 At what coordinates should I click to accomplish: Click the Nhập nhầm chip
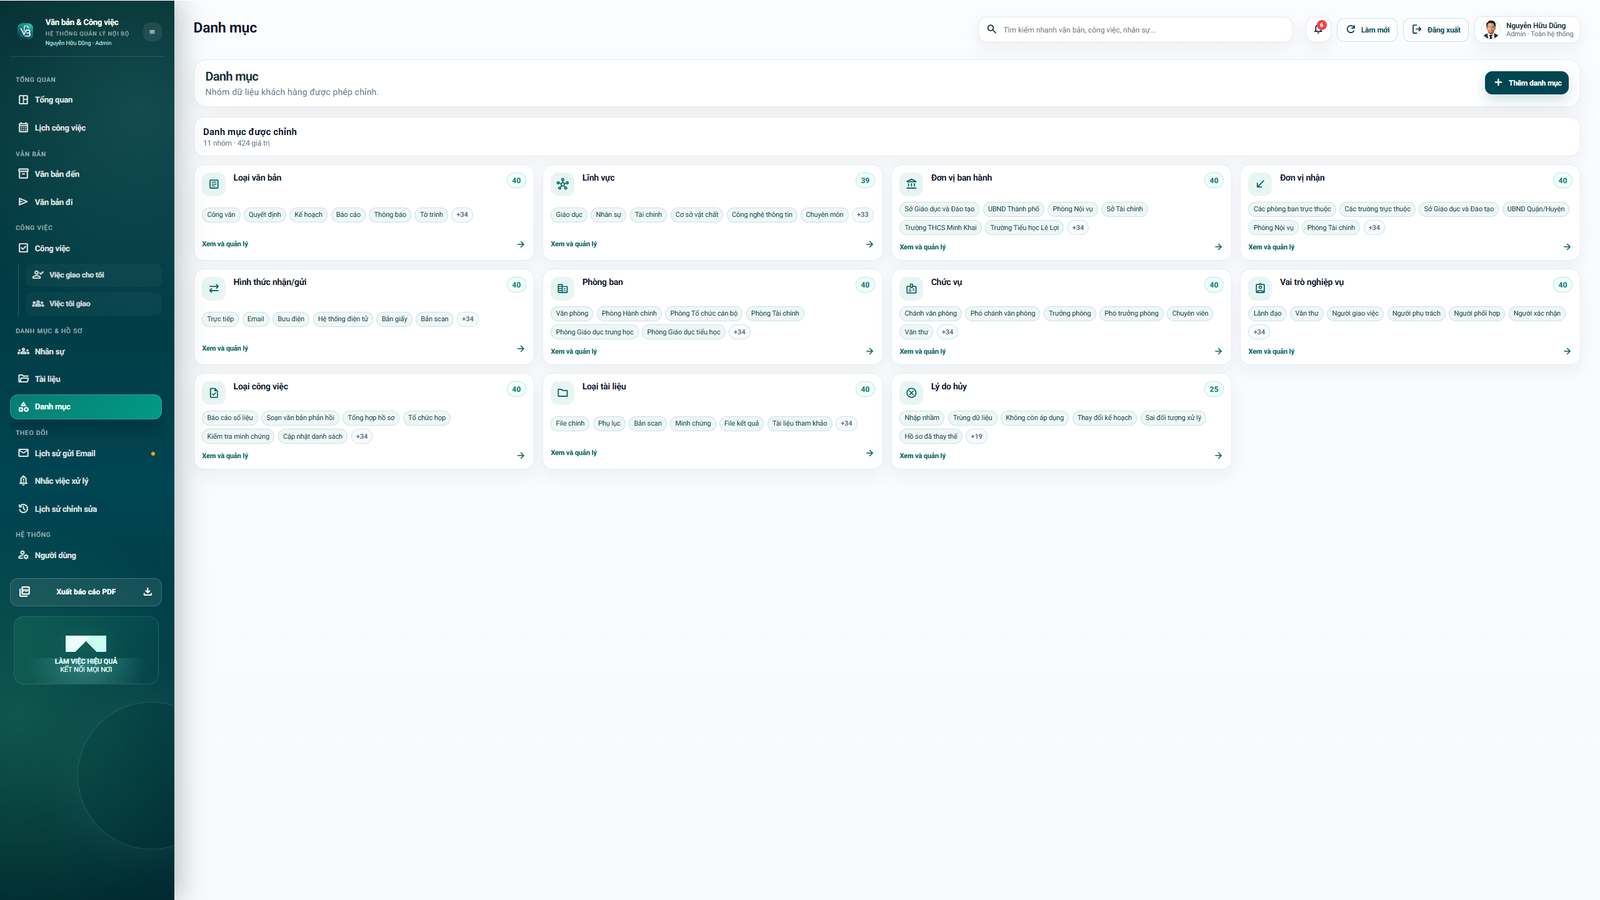(922, 418)
